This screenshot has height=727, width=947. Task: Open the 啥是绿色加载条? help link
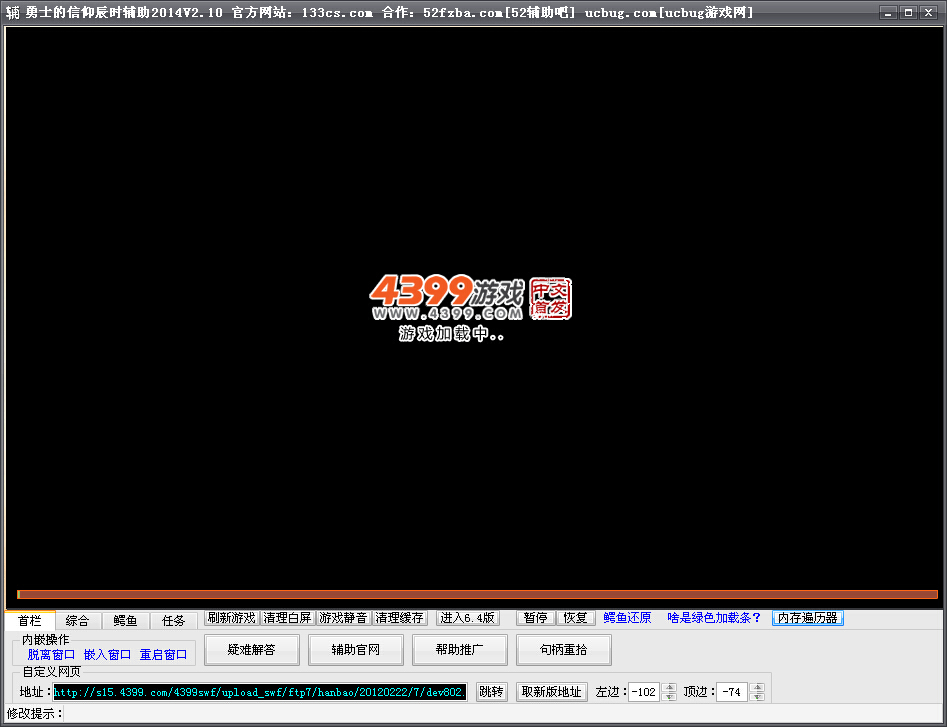pos(714,618)
